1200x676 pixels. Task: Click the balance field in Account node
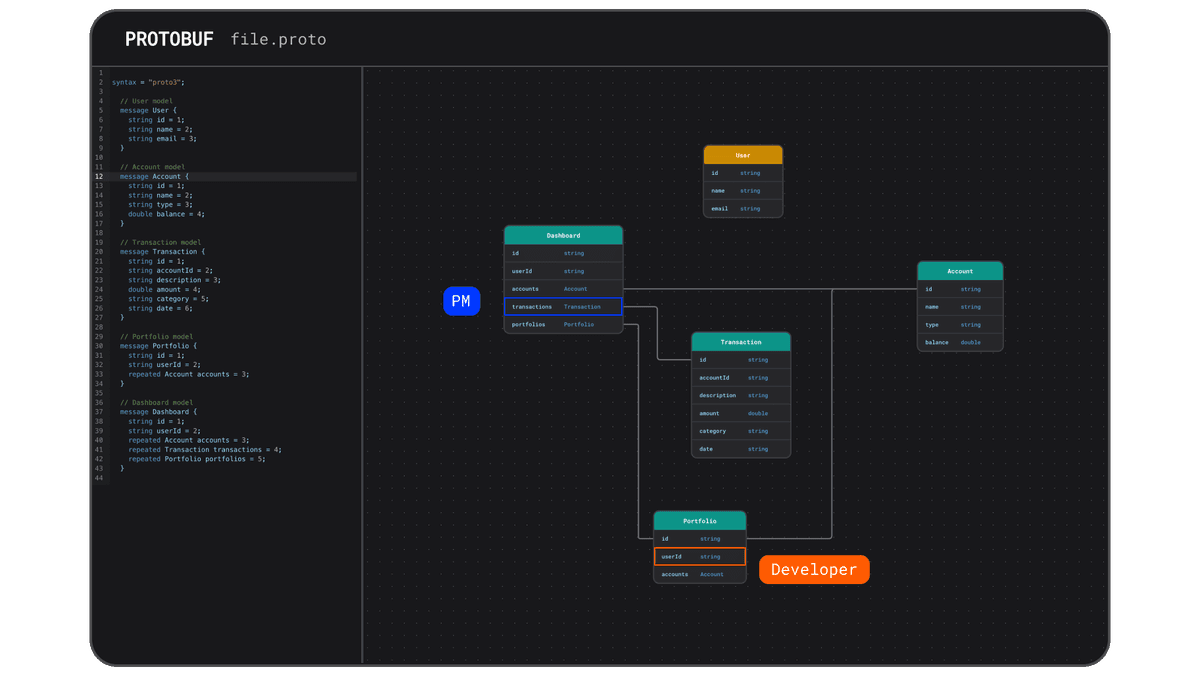coord(960,342)
